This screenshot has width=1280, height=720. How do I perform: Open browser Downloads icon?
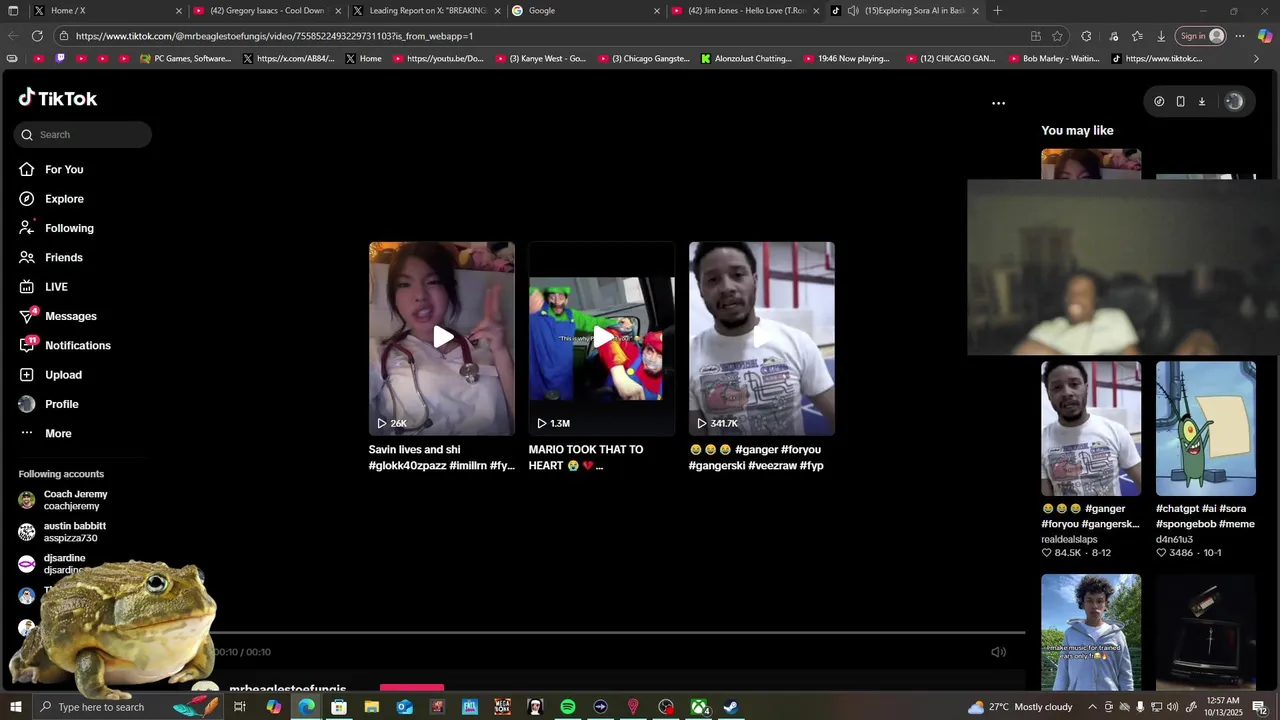pos(1161,36)
